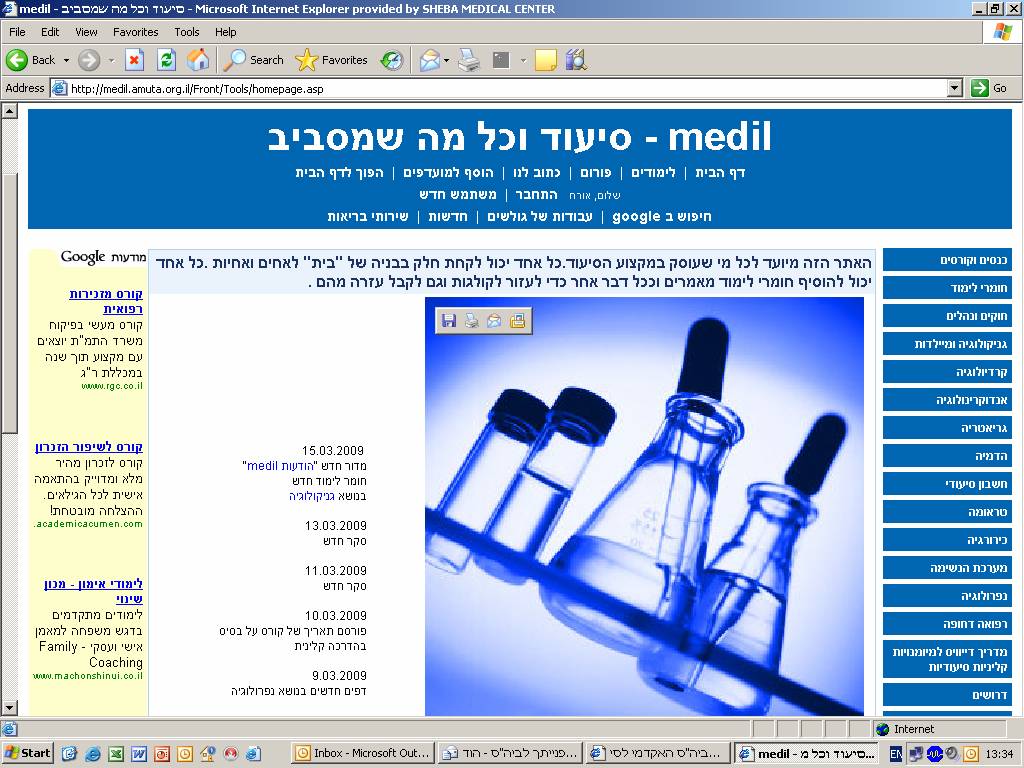Open the Help menu
Image resolution: width=1024 pixels, height=768 pixels.
point(225,32)
